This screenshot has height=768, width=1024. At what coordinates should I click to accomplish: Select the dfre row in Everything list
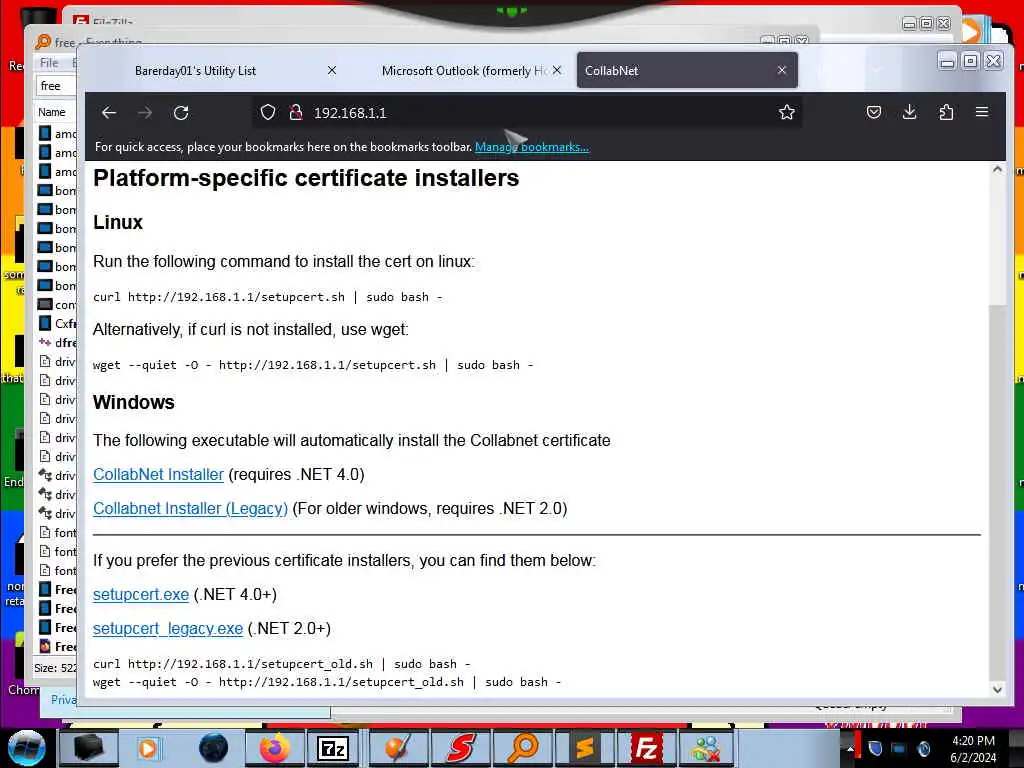click(x=57, y=343)
